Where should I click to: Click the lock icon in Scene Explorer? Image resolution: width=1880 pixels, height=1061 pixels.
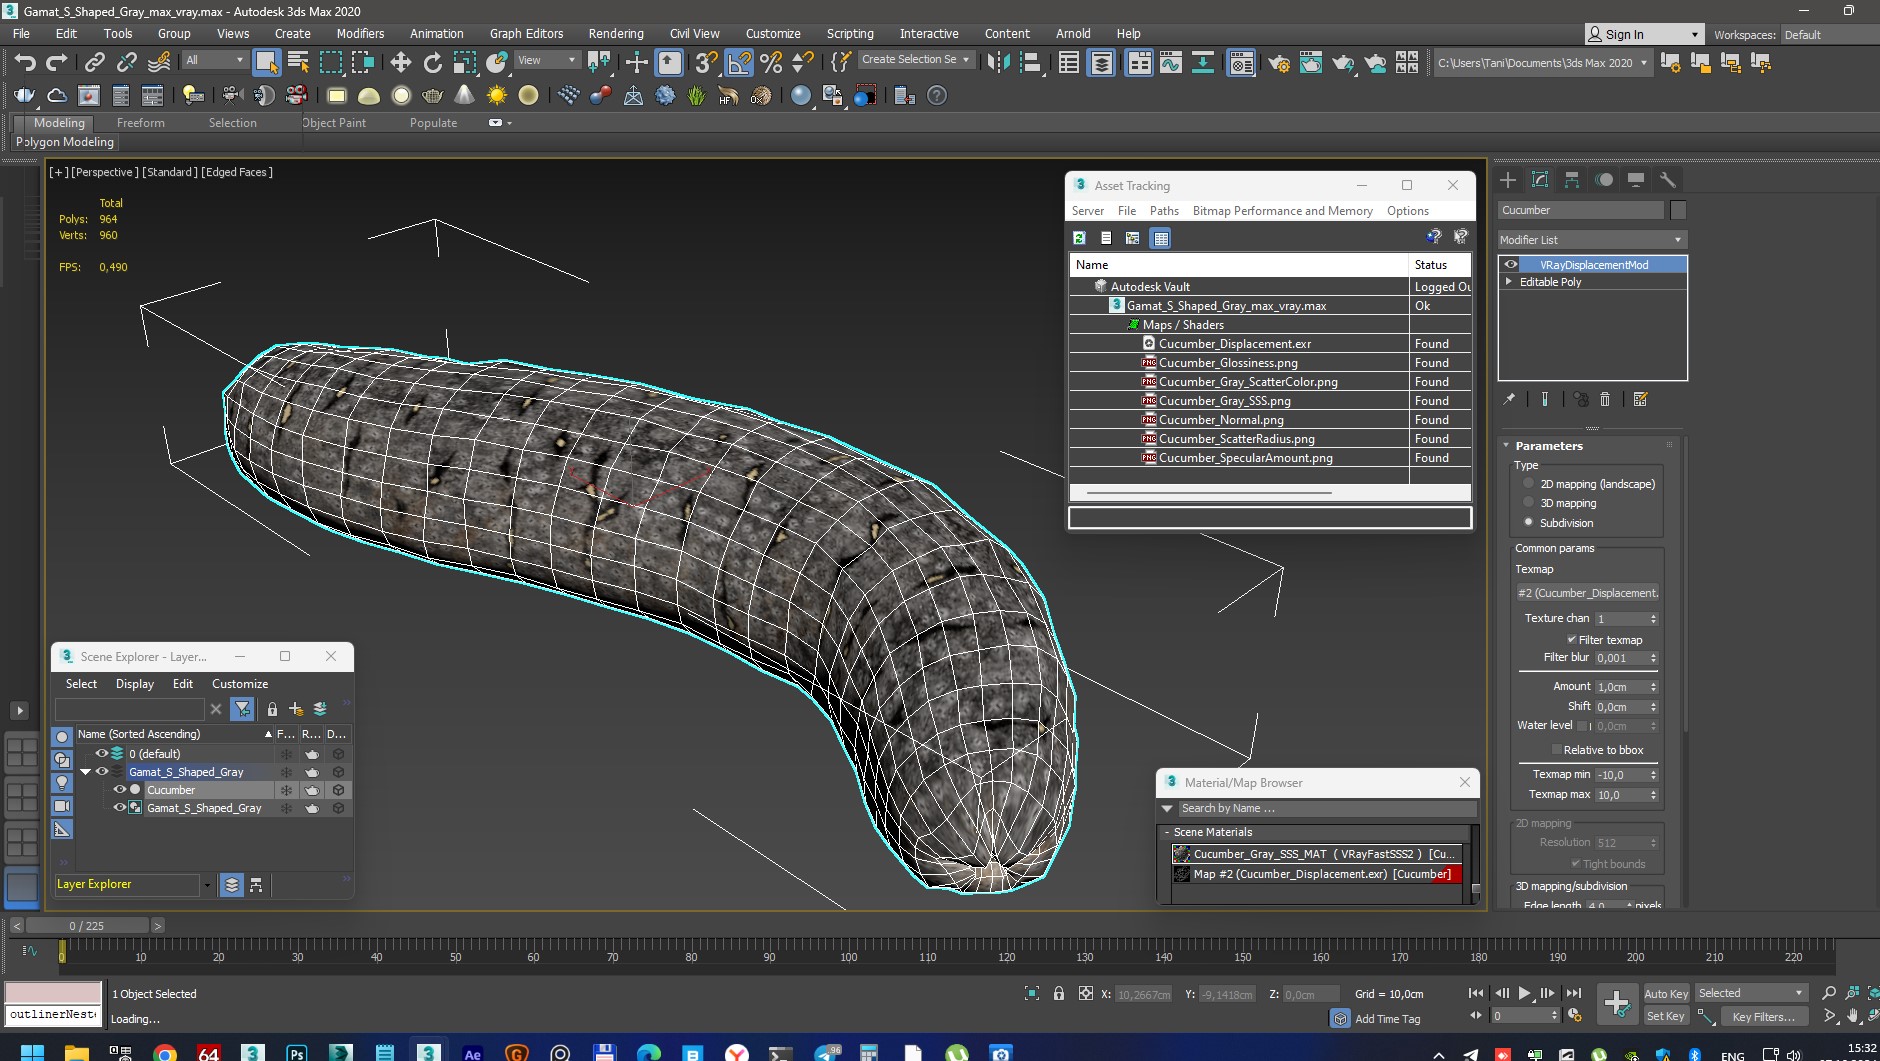point(272,709)
